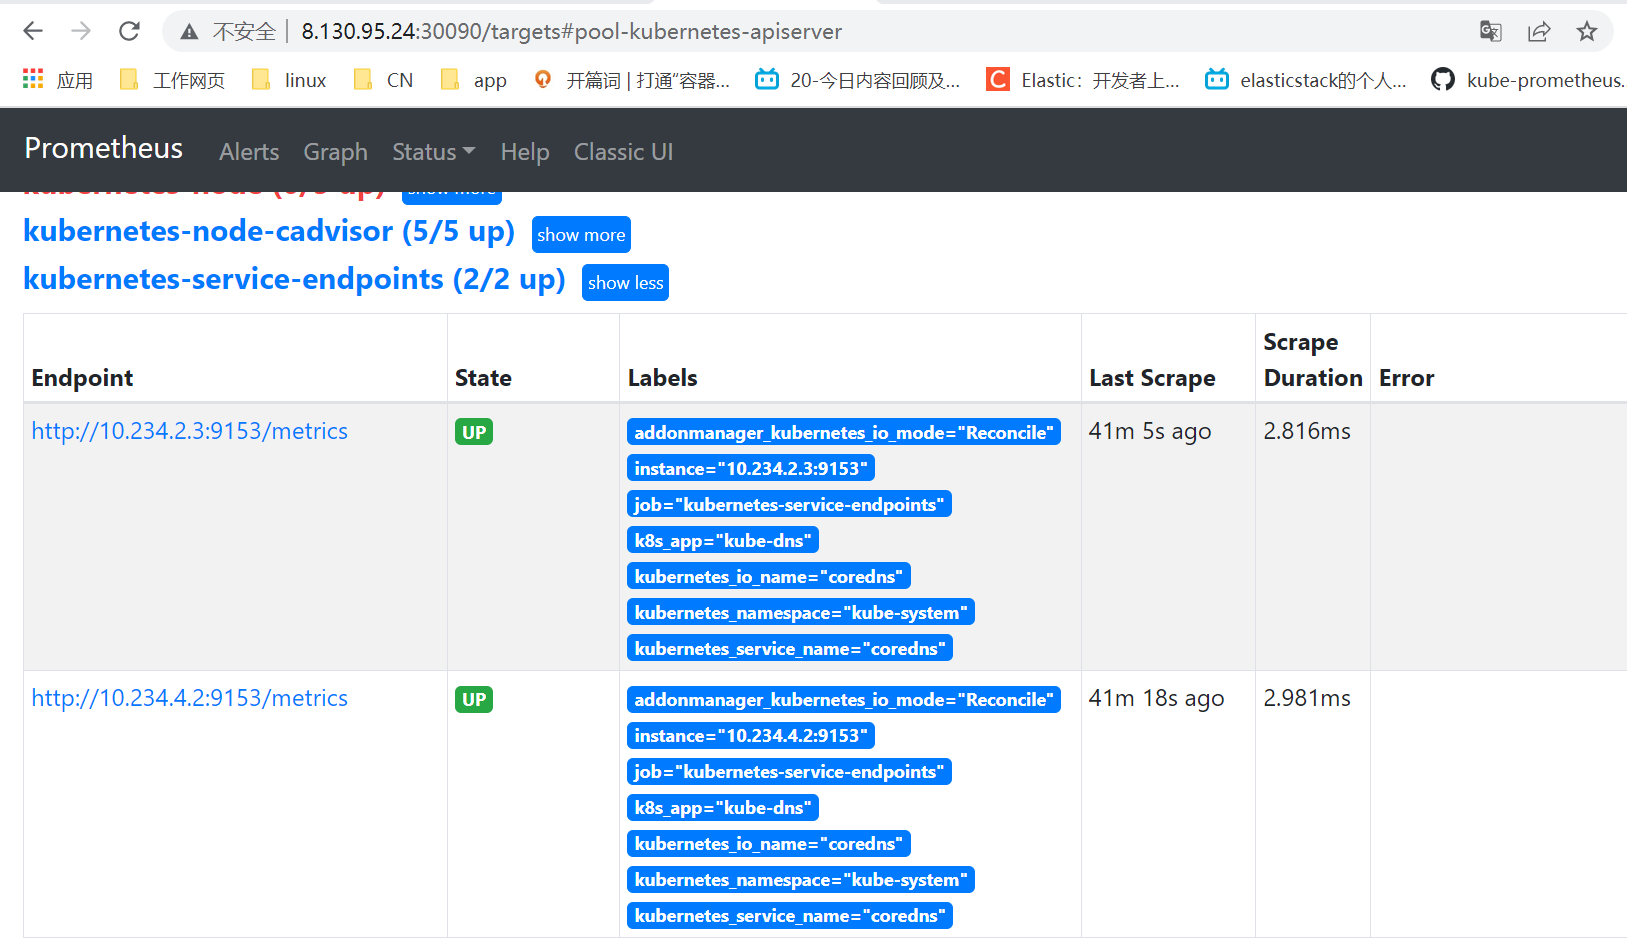
Task: Open the Prometheus home brand link
Action: click(104, 148)
